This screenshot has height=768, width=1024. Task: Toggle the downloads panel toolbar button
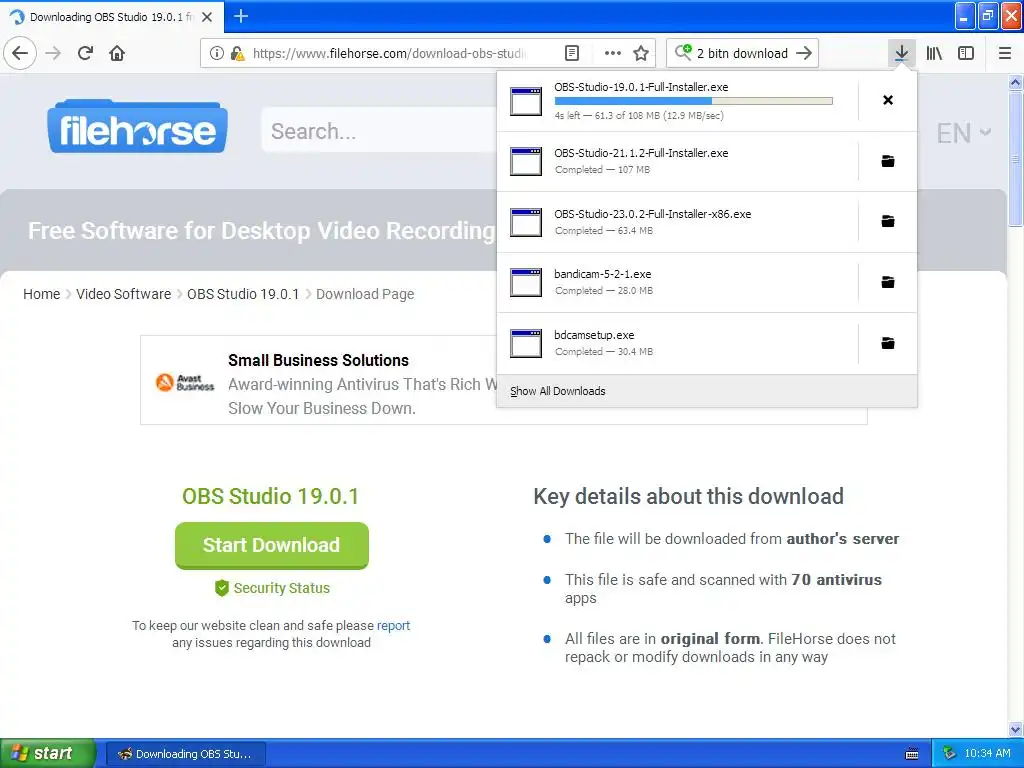point(901,53)
